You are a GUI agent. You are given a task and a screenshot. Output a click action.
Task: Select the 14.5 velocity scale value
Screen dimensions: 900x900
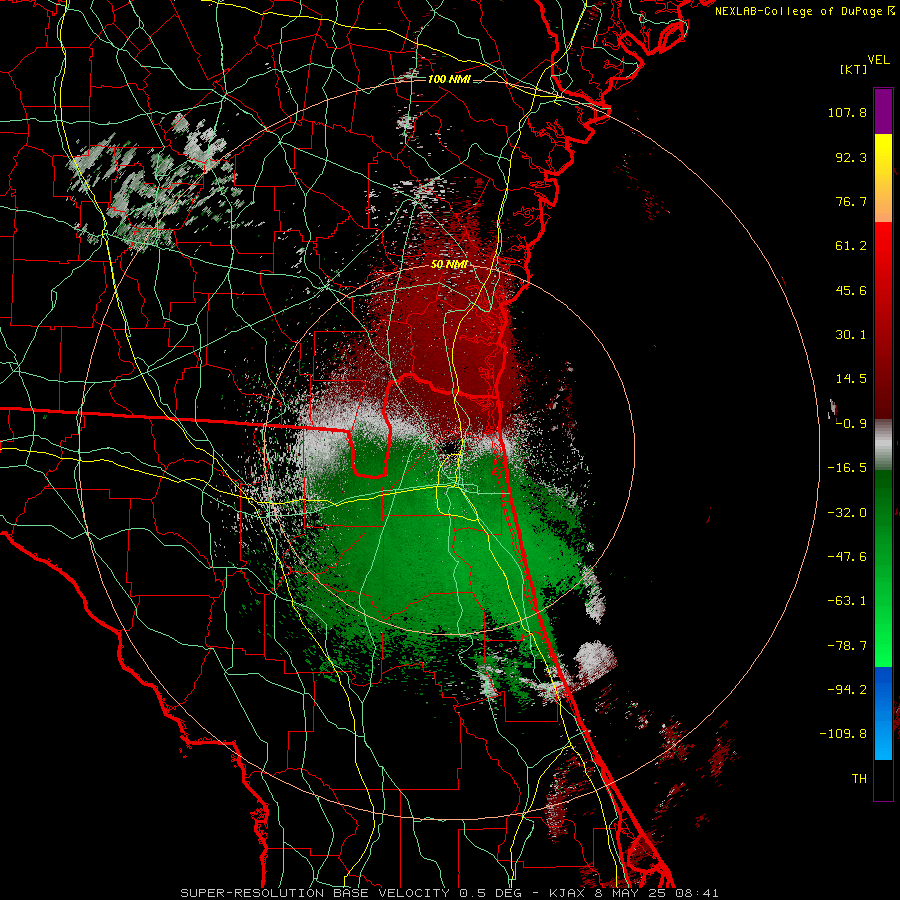[x=851, y=379]
